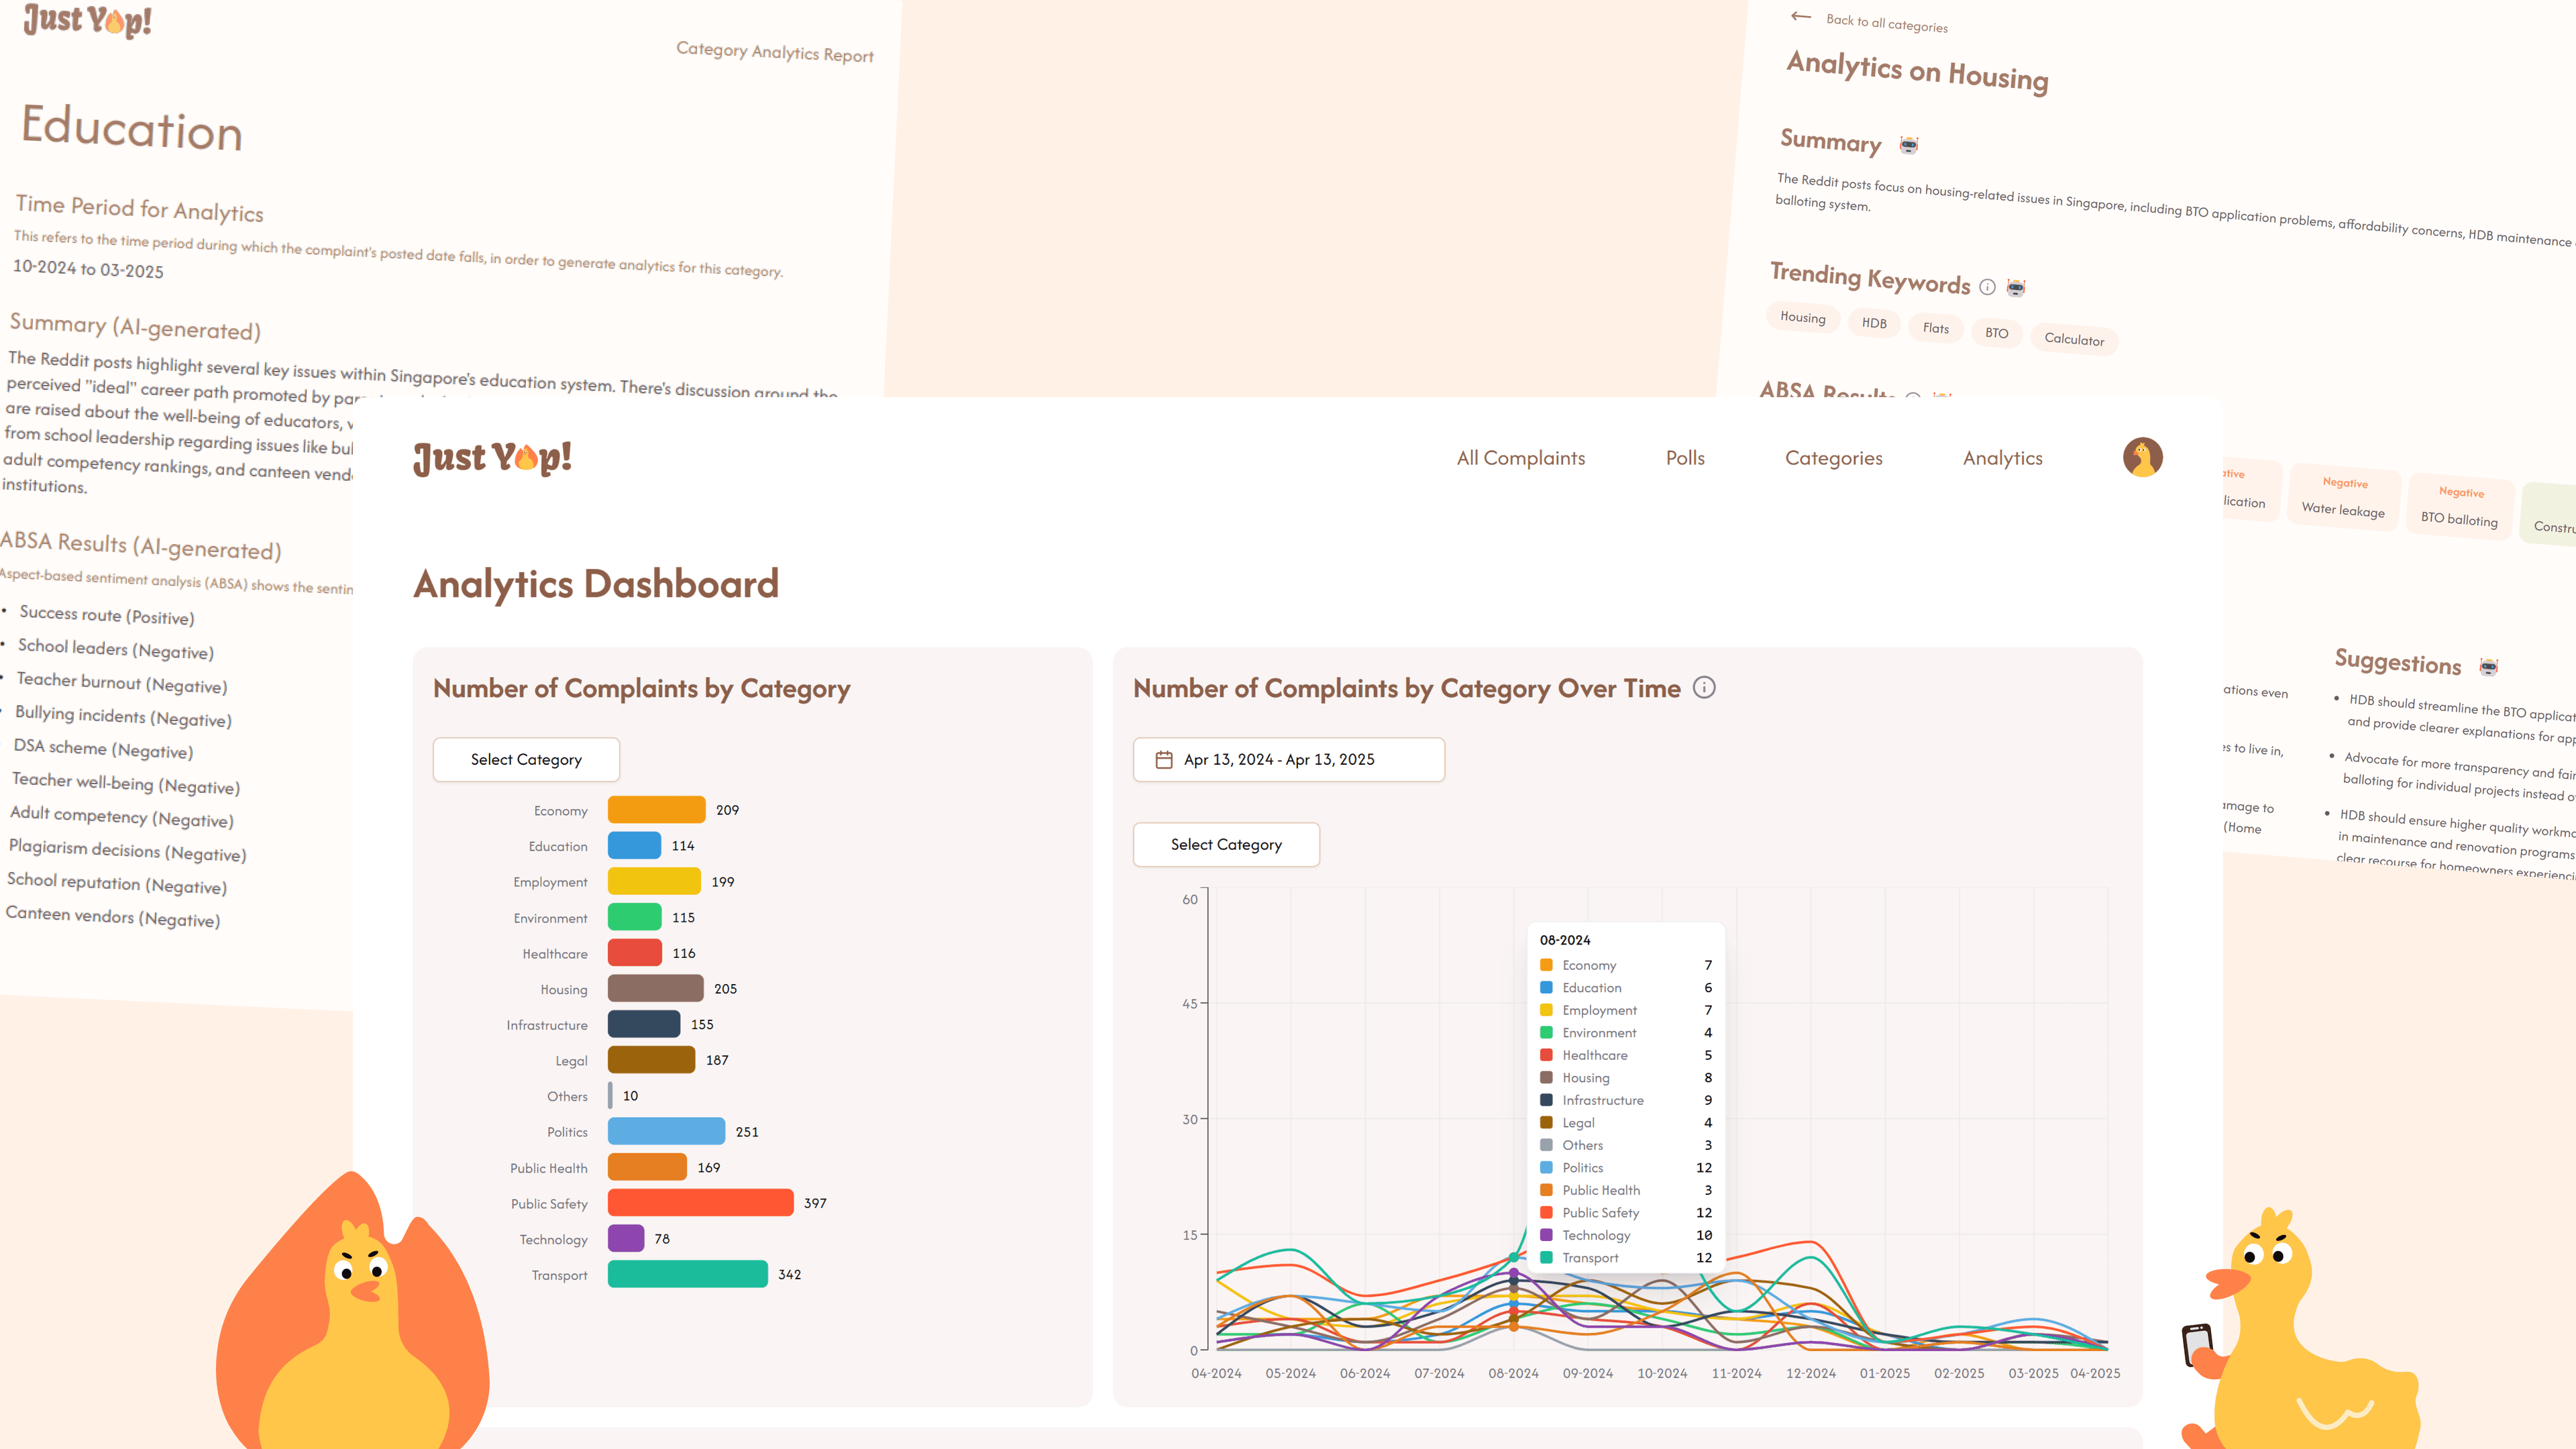Open the Categories navigation item
This screenshot has height=1449, width=2576.
coord(1833,458)
